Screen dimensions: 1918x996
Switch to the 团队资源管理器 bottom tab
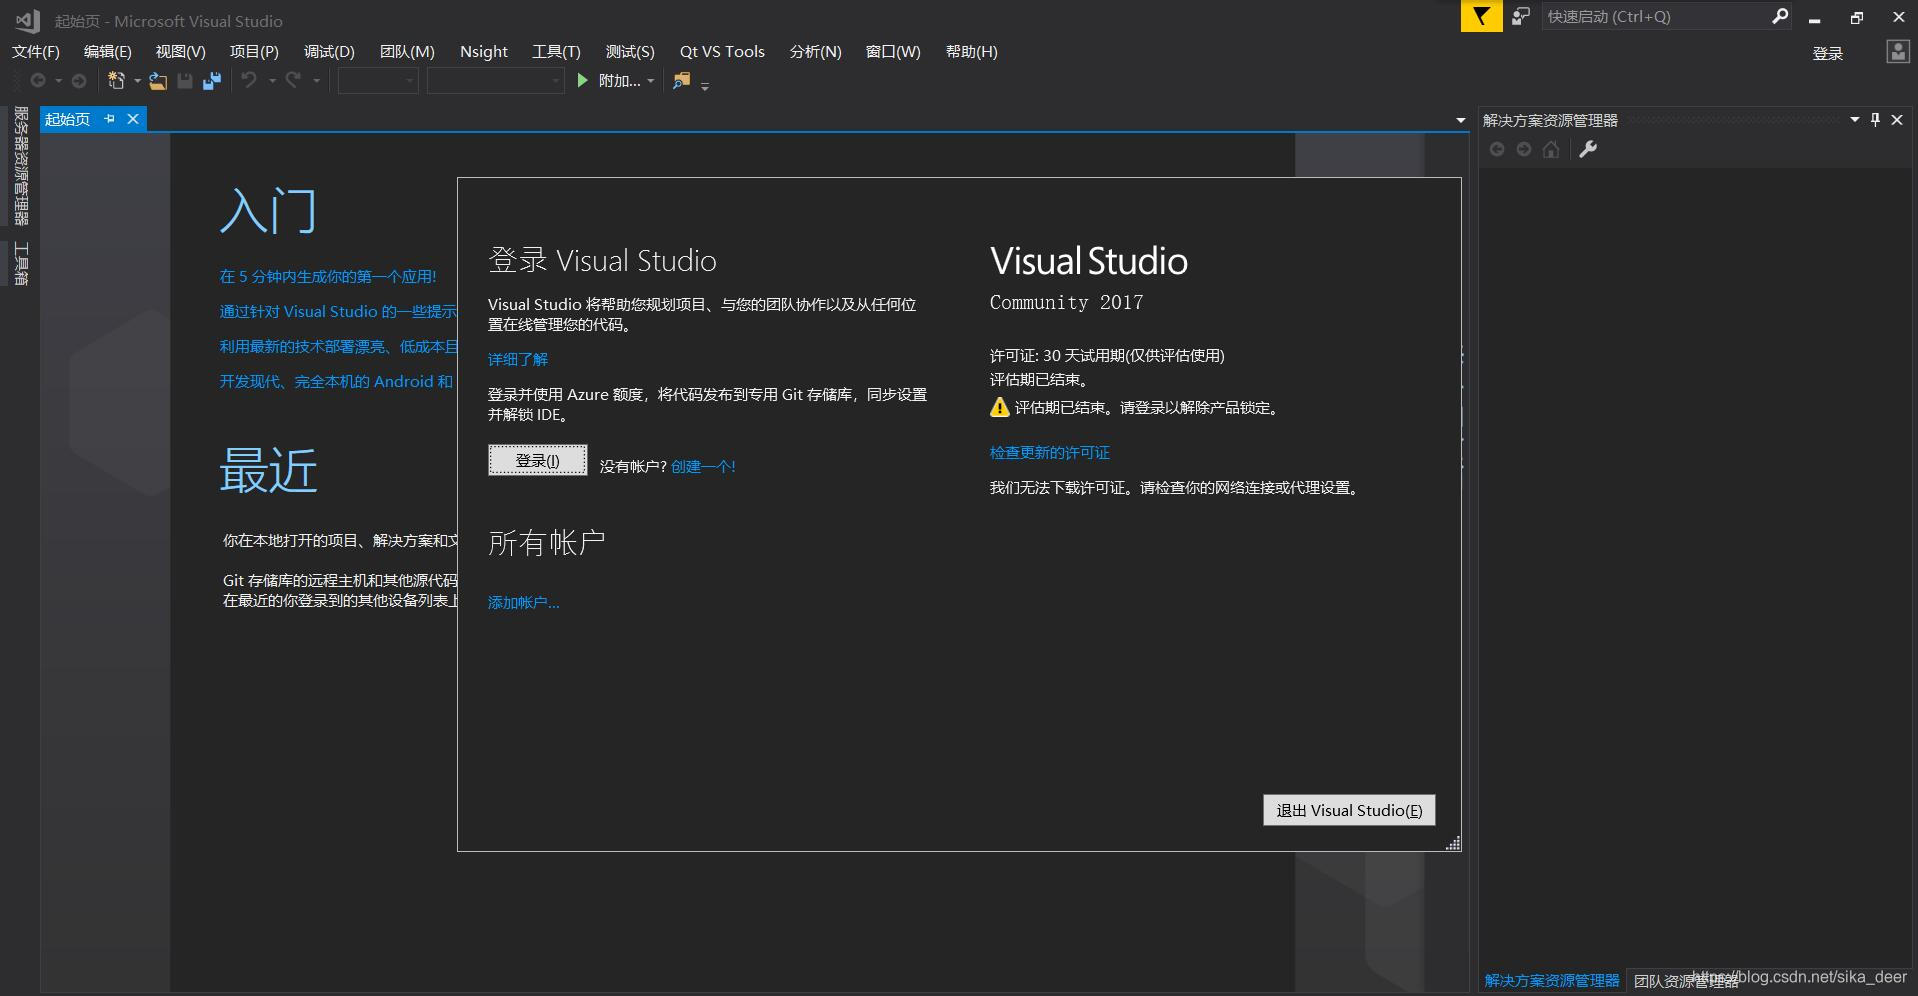pyautogui.click(x=1686, y=981)
